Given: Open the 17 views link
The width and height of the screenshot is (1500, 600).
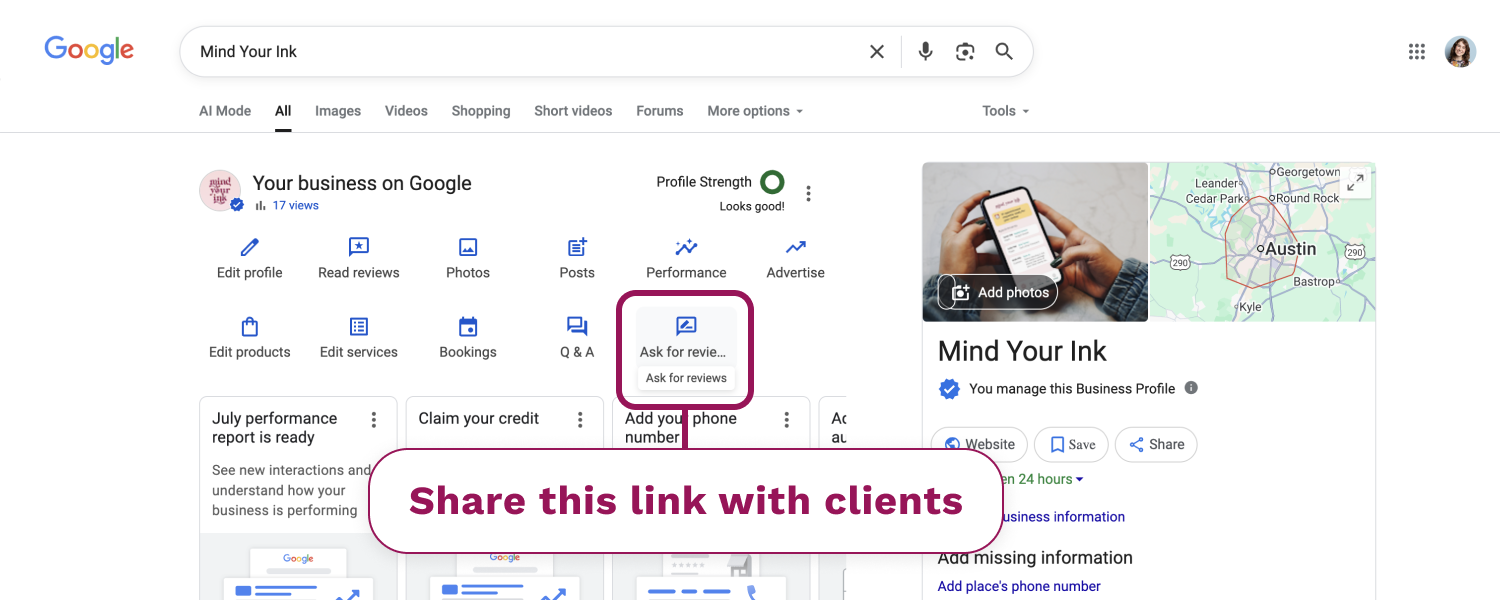Looking at the screenshot, I should tap(295, 205).
